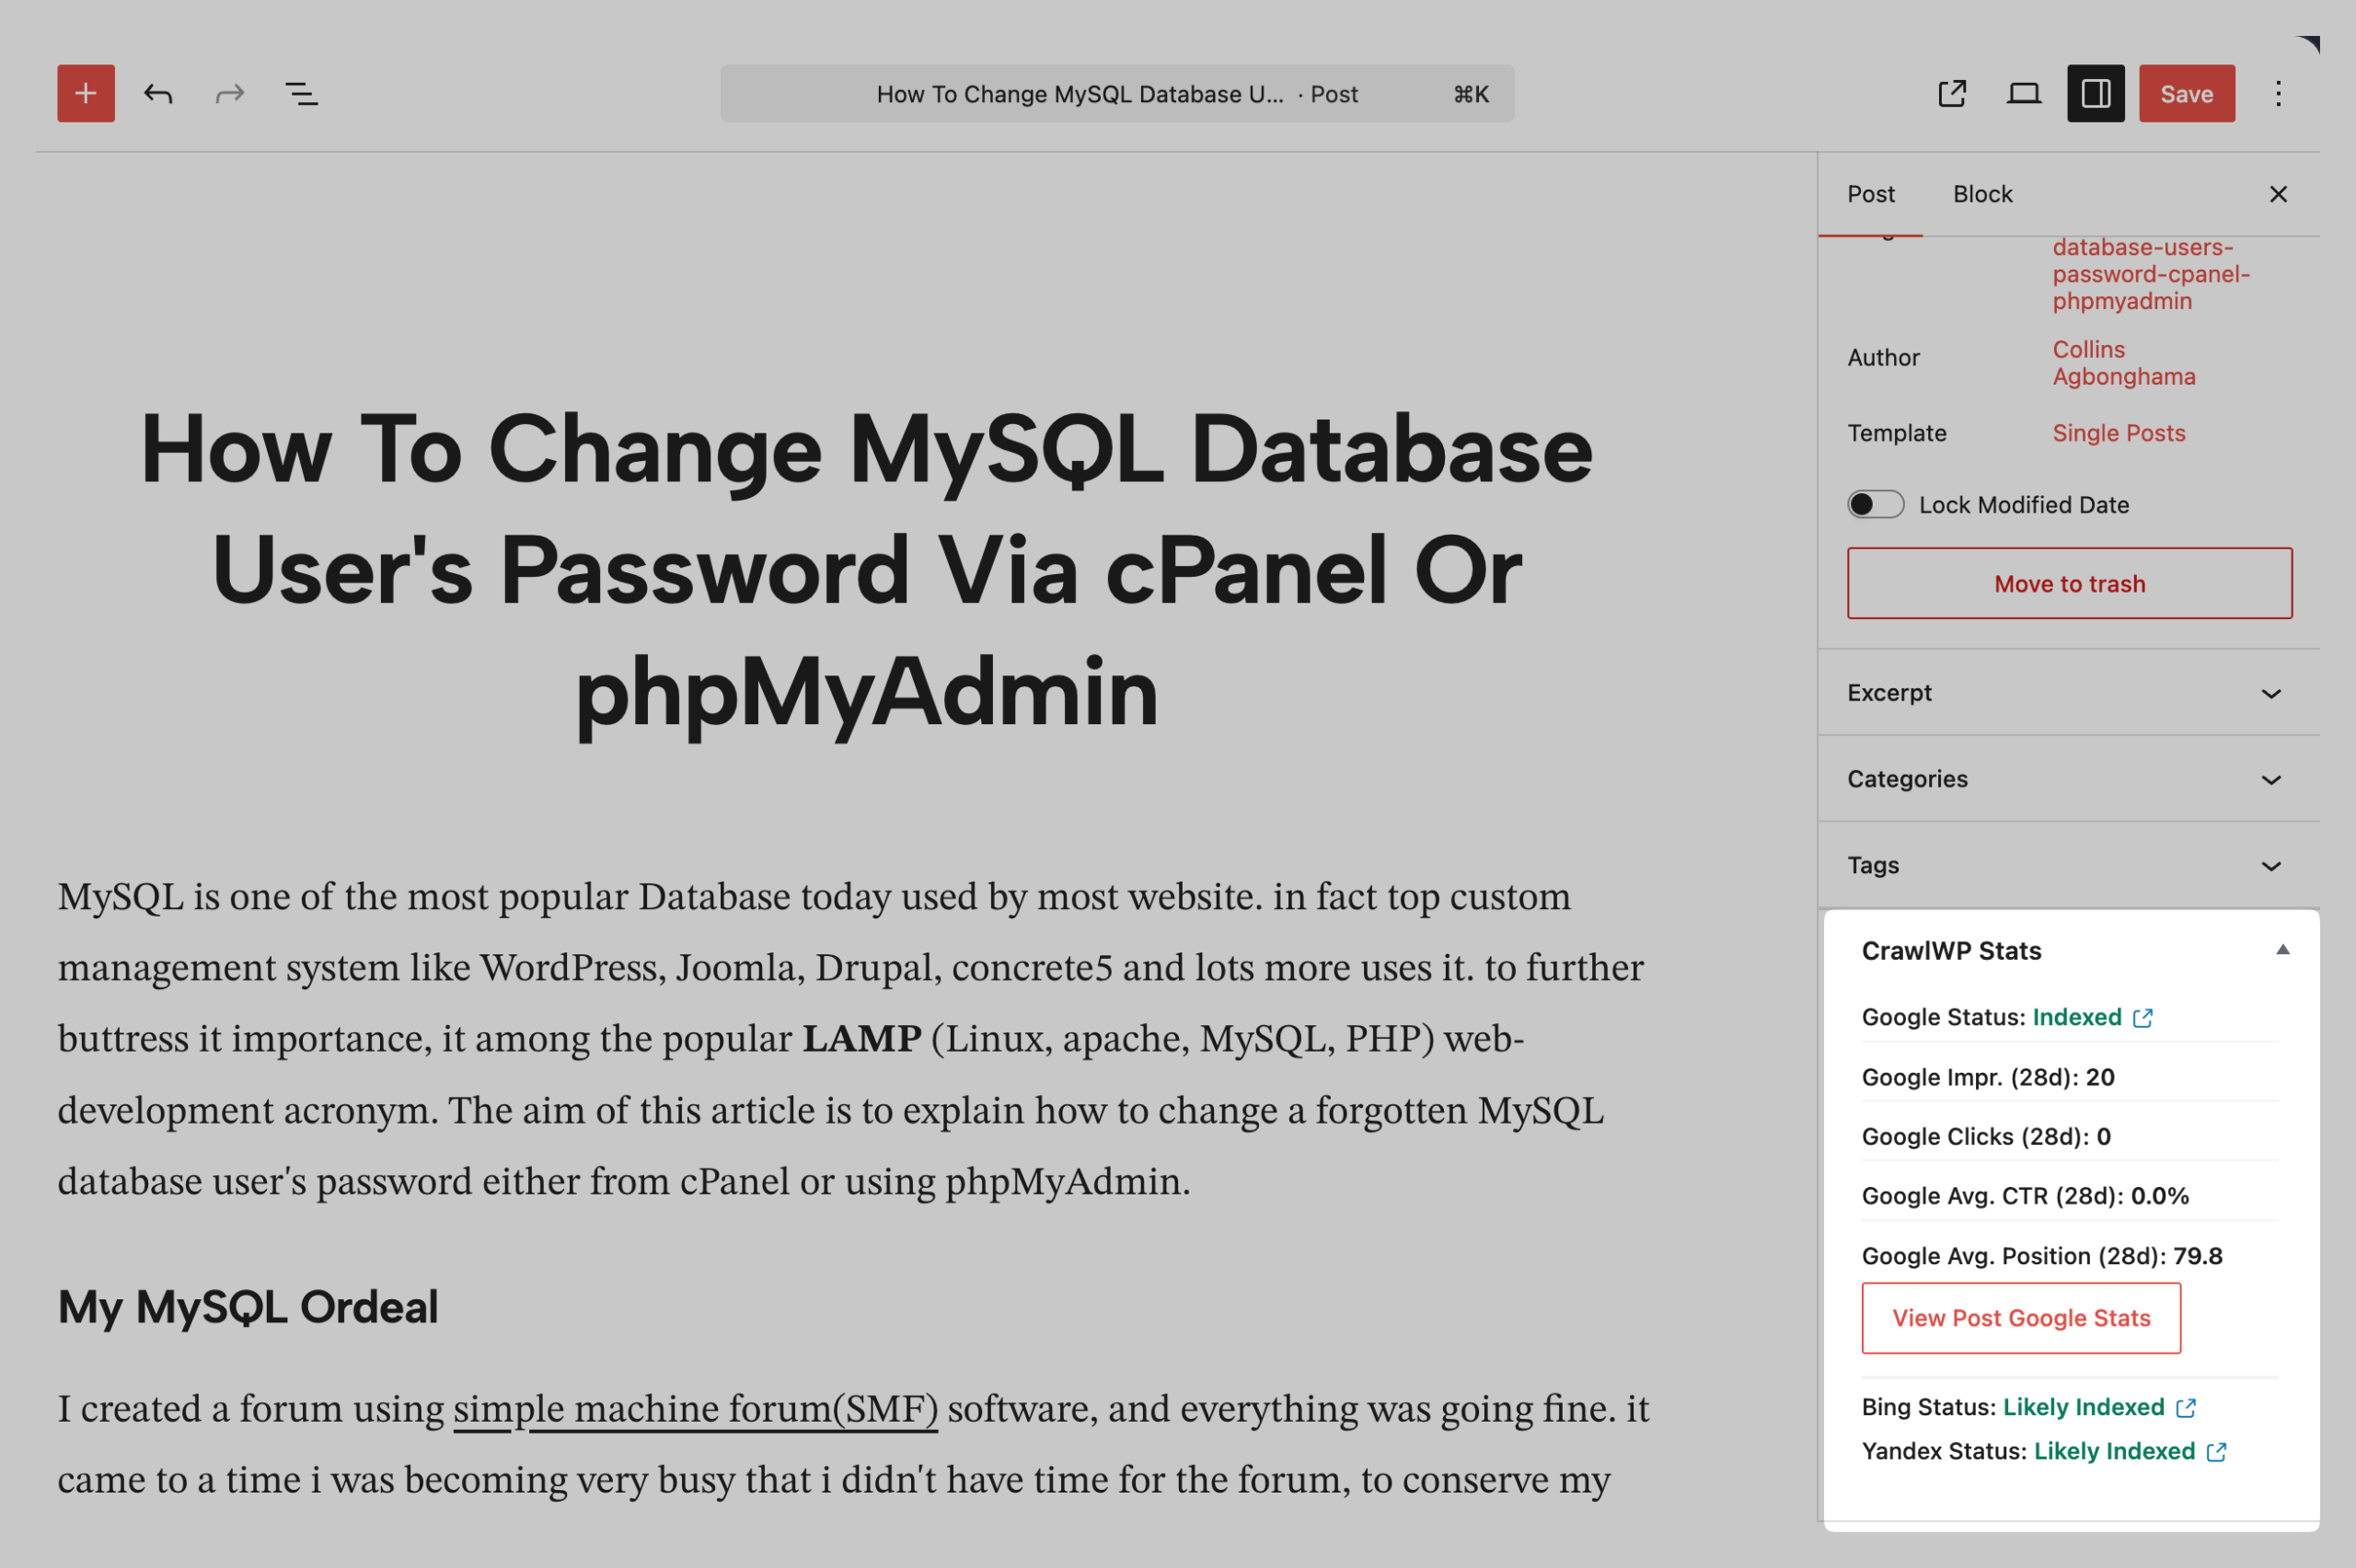Toggle the settings sidebar panel
This screenshot has height=1568, width=2356.
point(2096,94)
